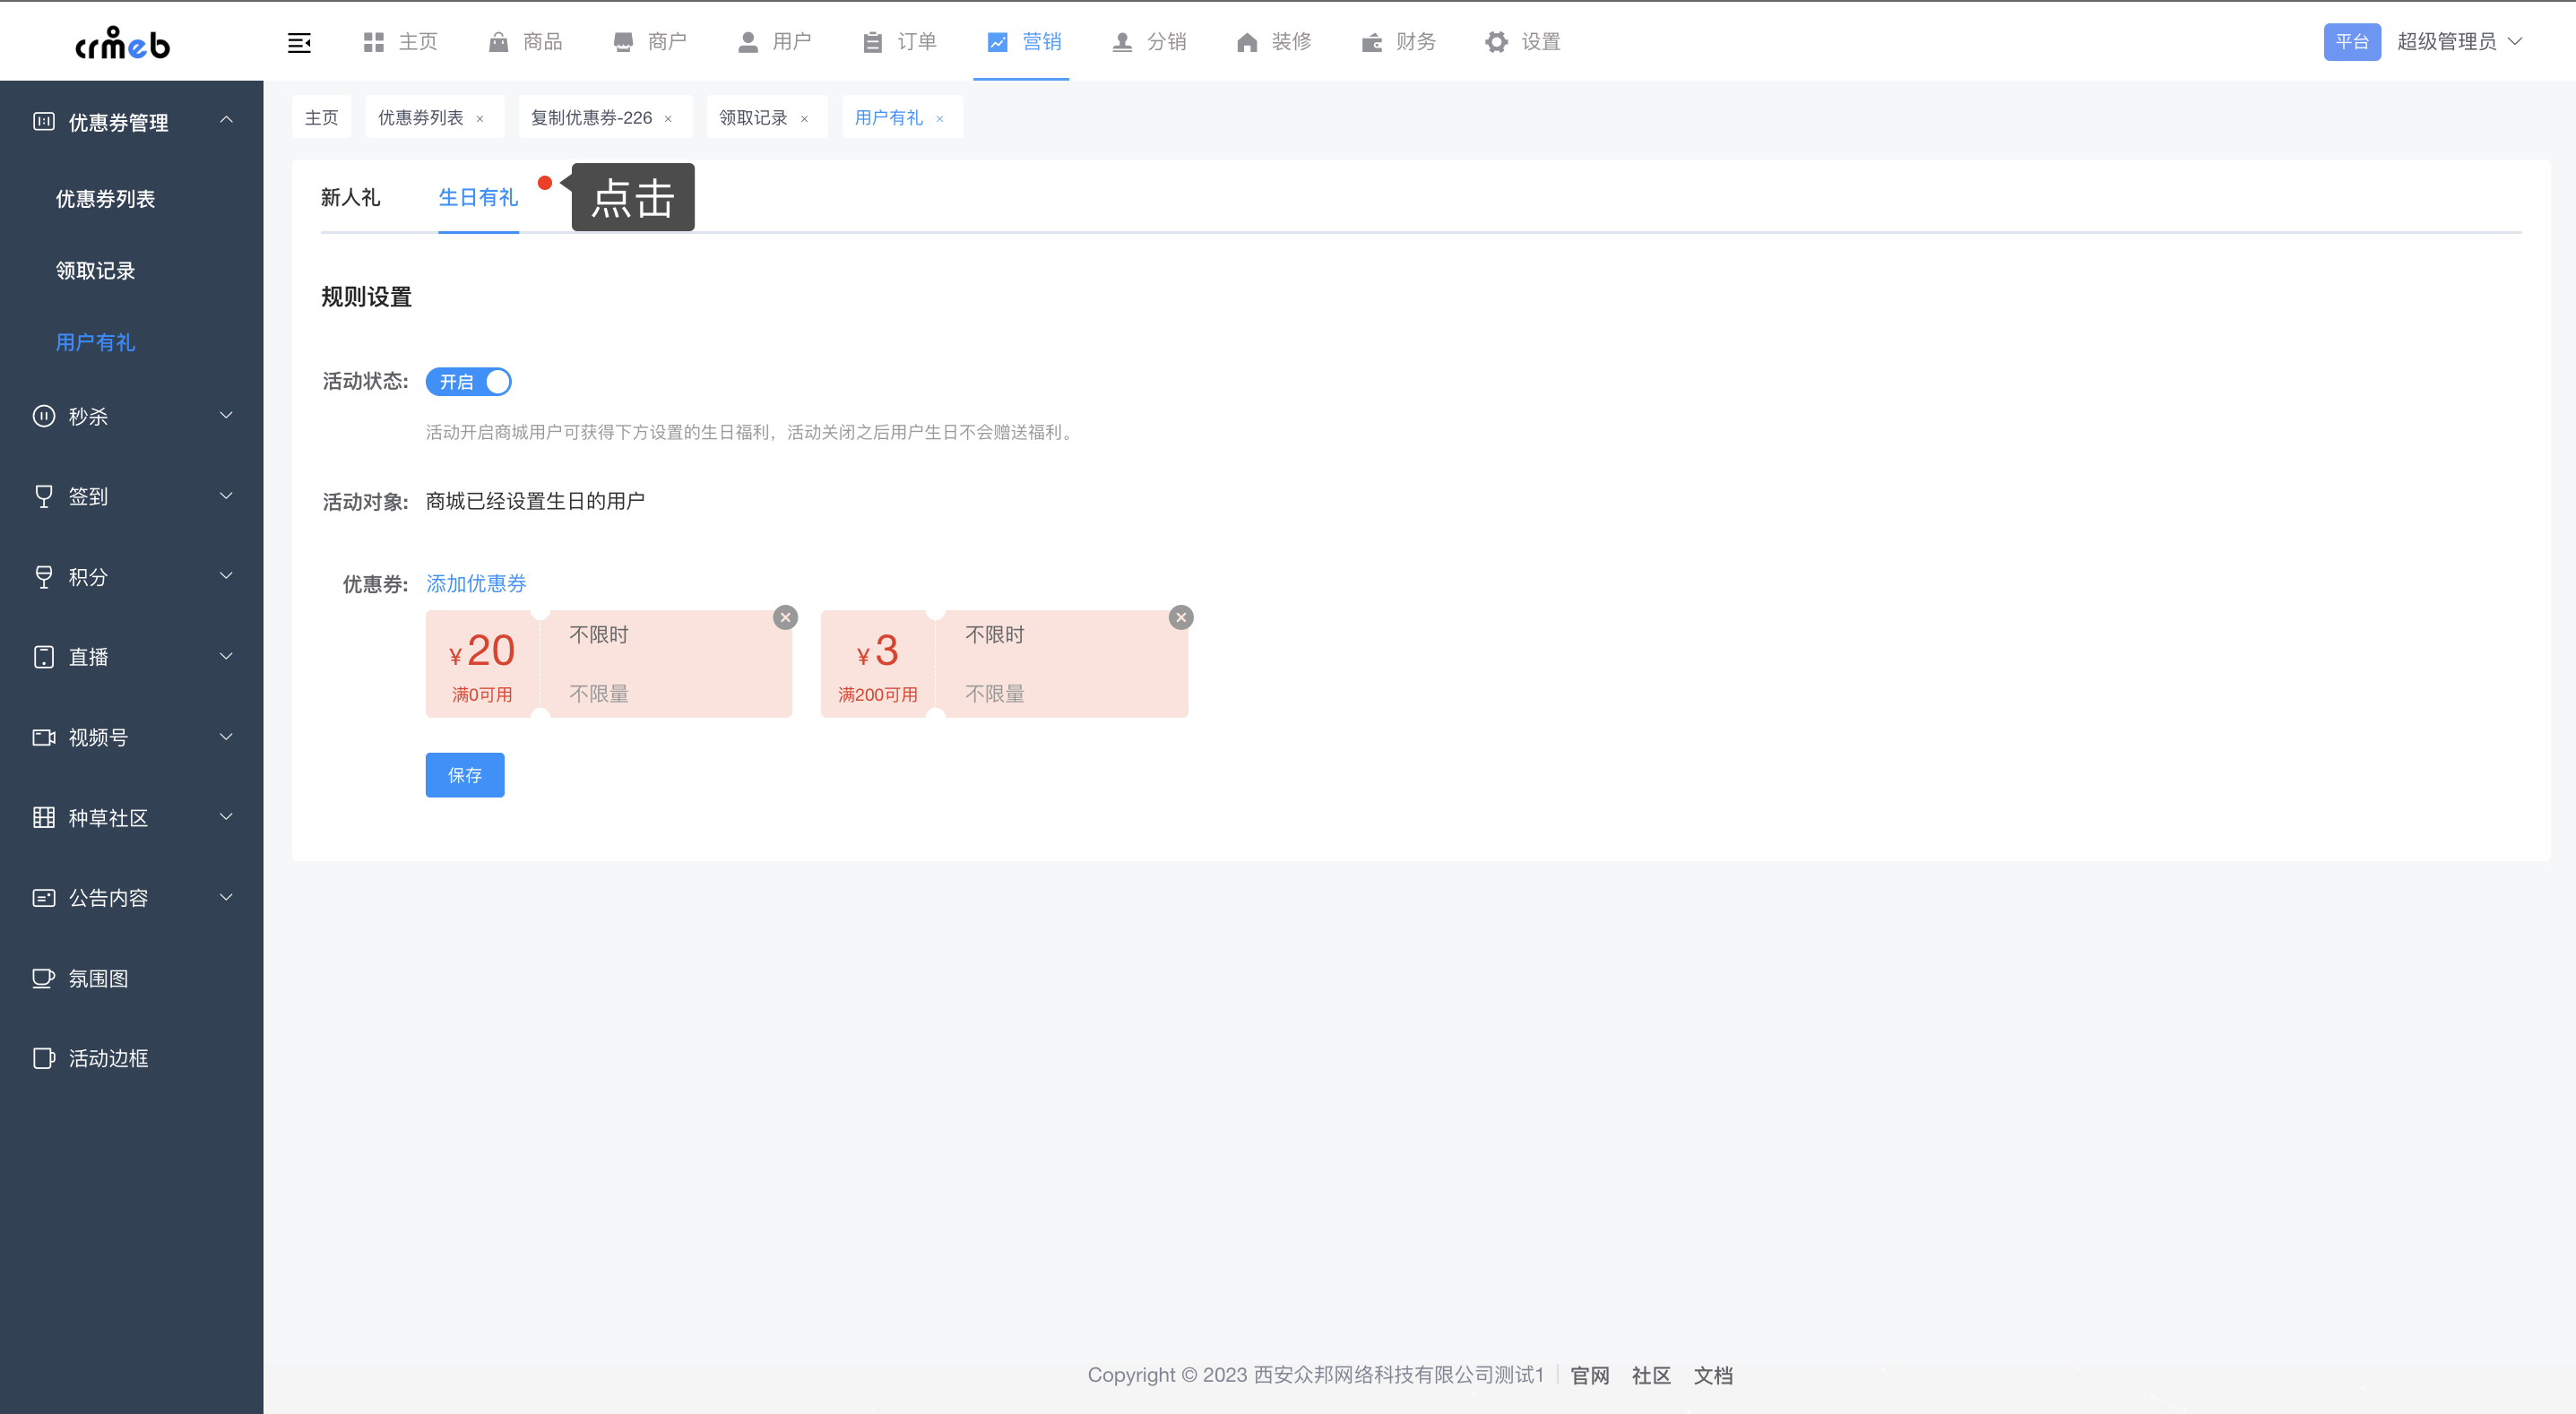Close the 领取记录 page tab
Image resolution: width=2576 pixels, height=1414 pixels.
click(804, 118)
